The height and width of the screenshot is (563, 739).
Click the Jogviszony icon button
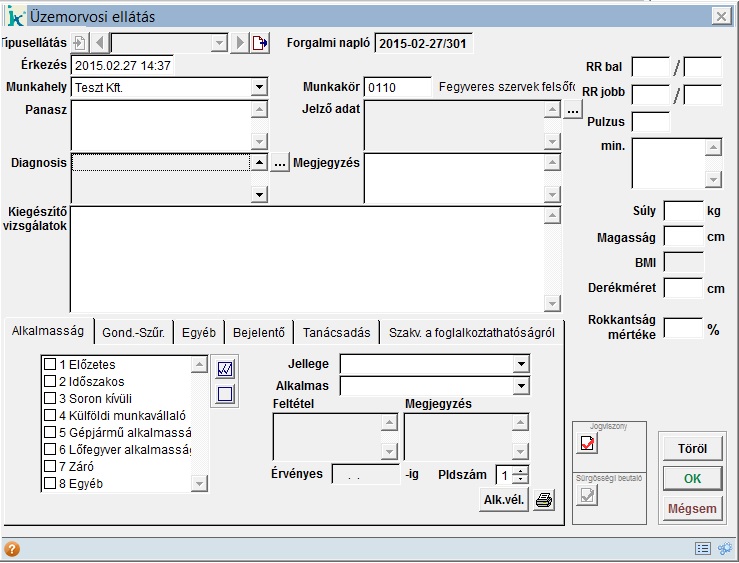pos(587,446)
